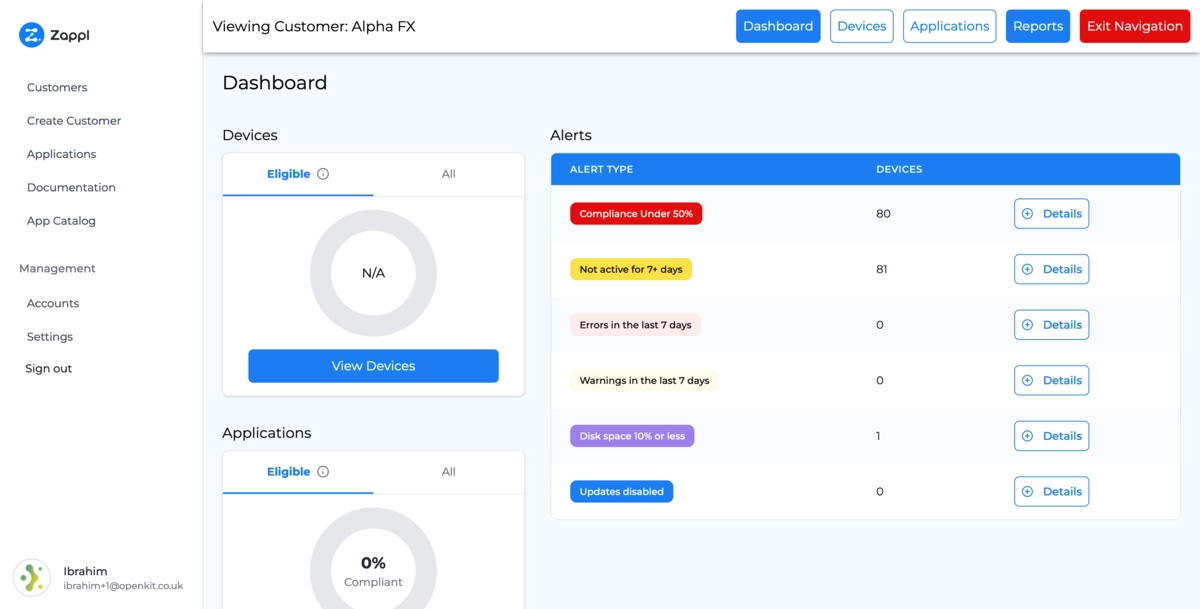Image resolution: width=1200 pixels, height=609 pixels.
Task: Click the plus icon on Updates disabled Details
Action: (x=1028, y=491)
